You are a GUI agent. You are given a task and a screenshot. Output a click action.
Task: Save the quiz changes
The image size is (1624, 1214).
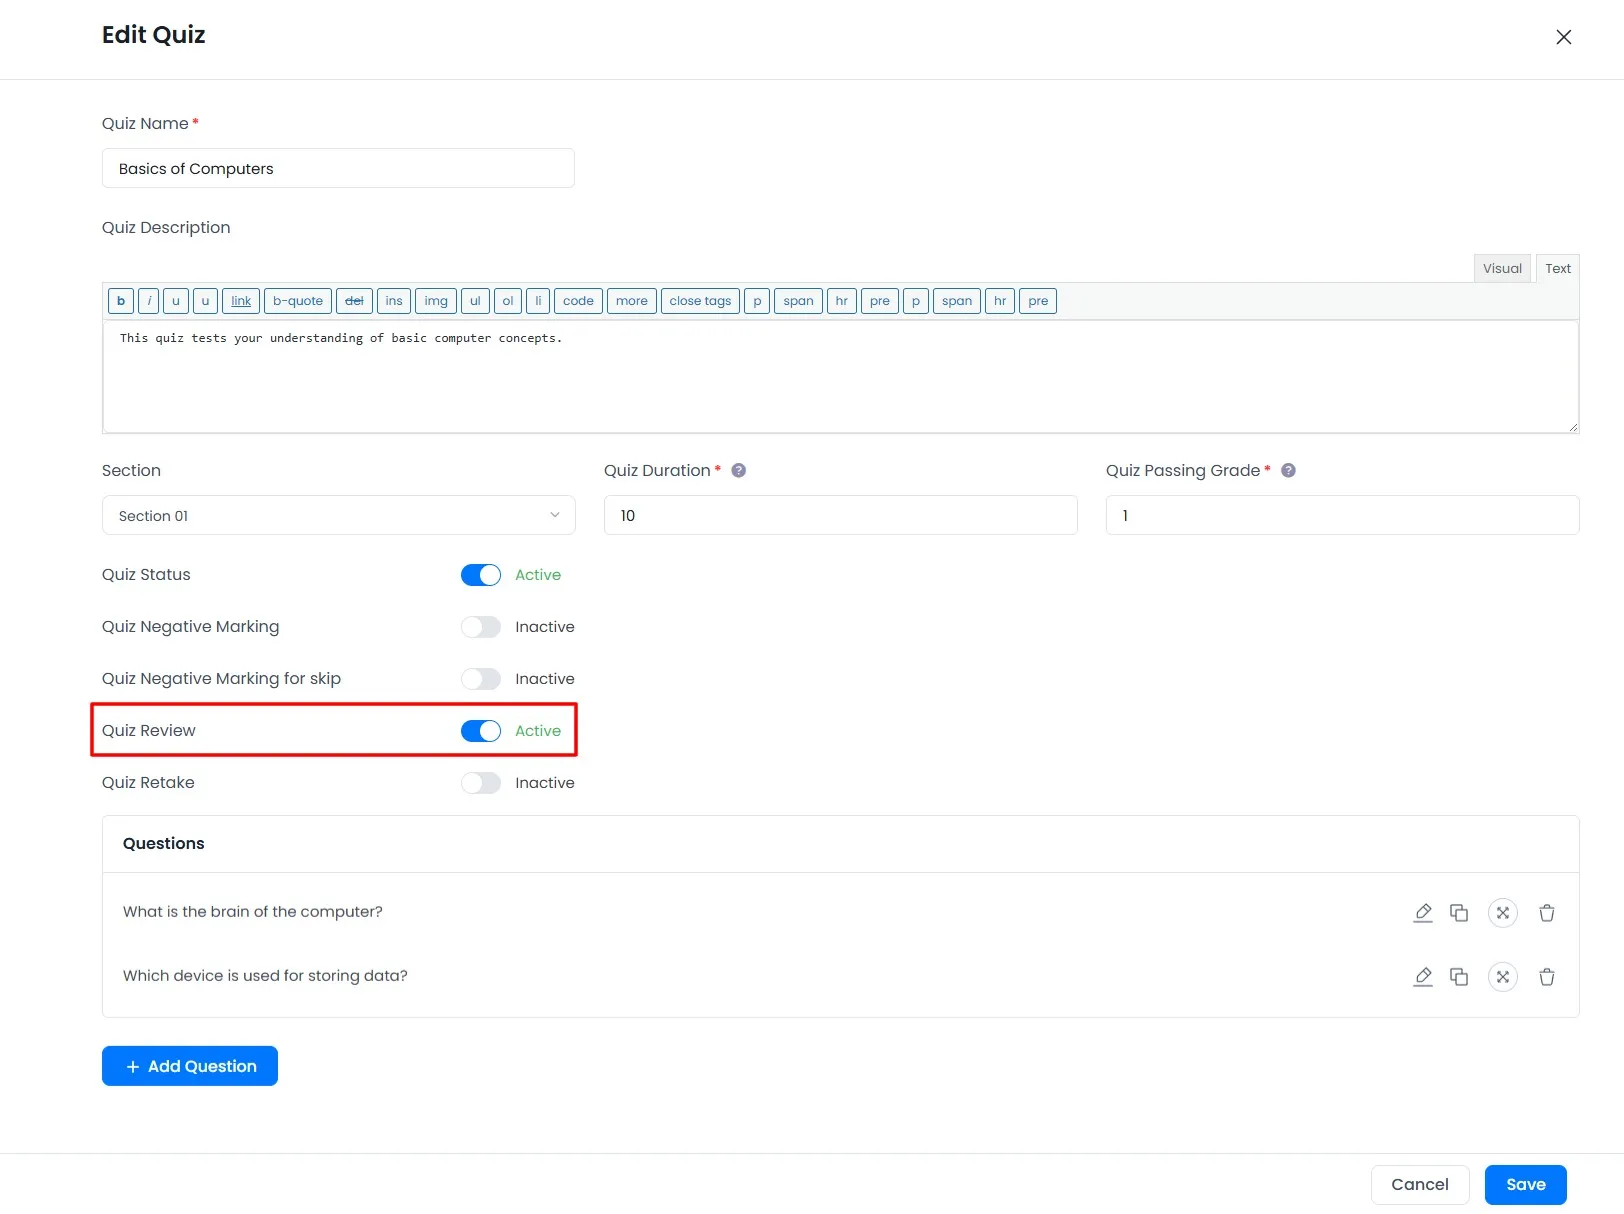(x=1525, y=1184)
